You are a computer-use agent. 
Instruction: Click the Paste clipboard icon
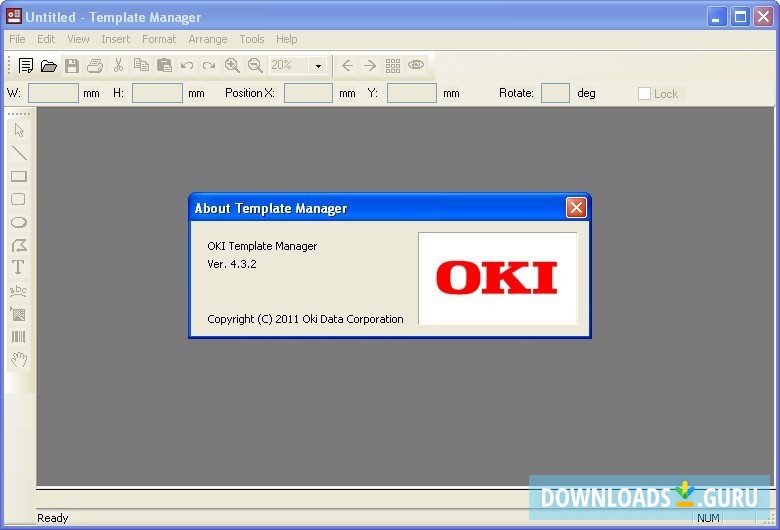(x=164, y=65)
